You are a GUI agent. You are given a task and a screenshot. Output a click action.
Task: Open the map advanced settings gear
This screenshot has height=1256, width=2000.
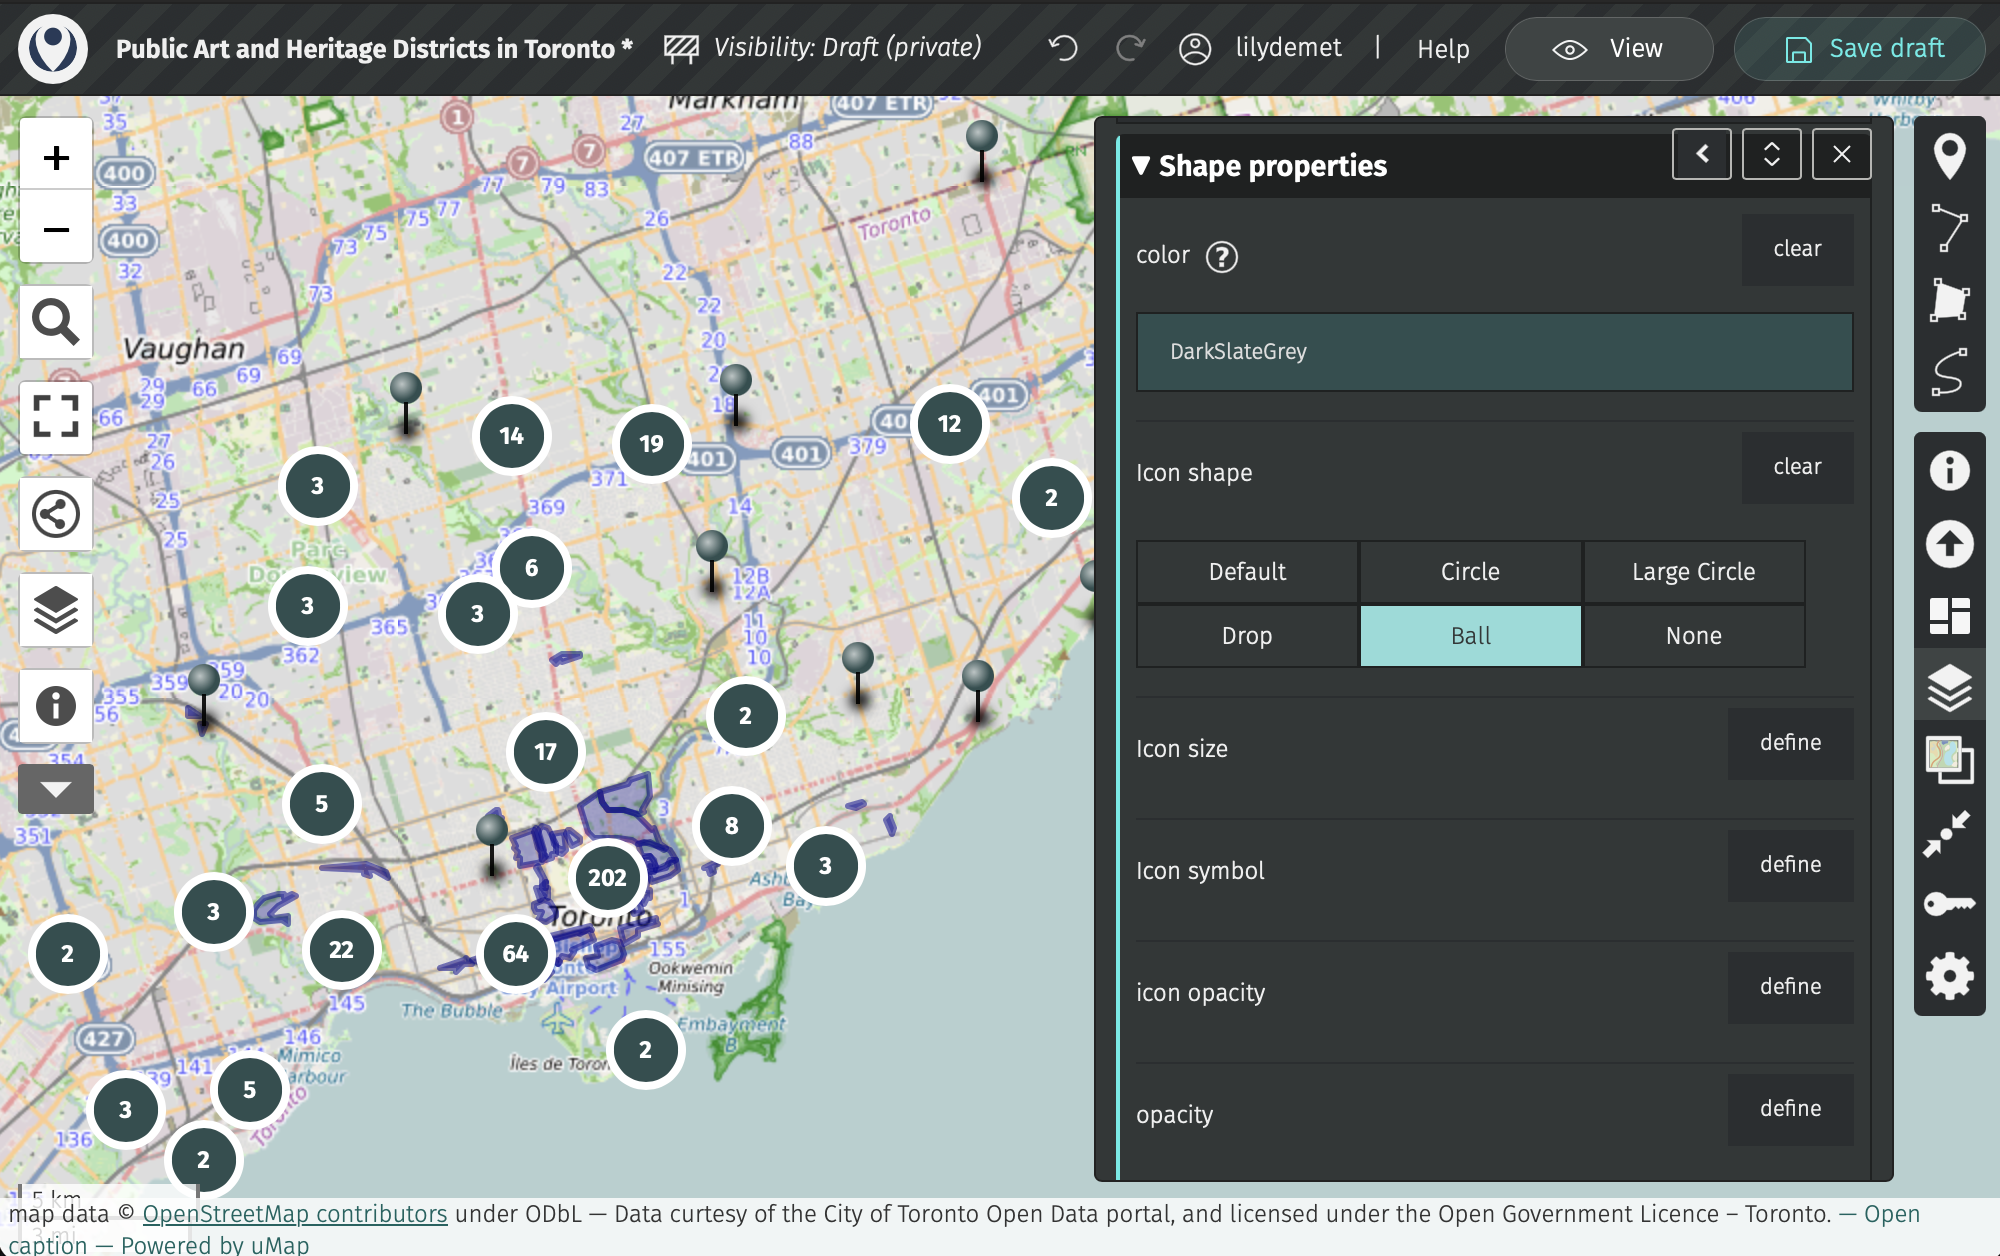pos(1949,976)
